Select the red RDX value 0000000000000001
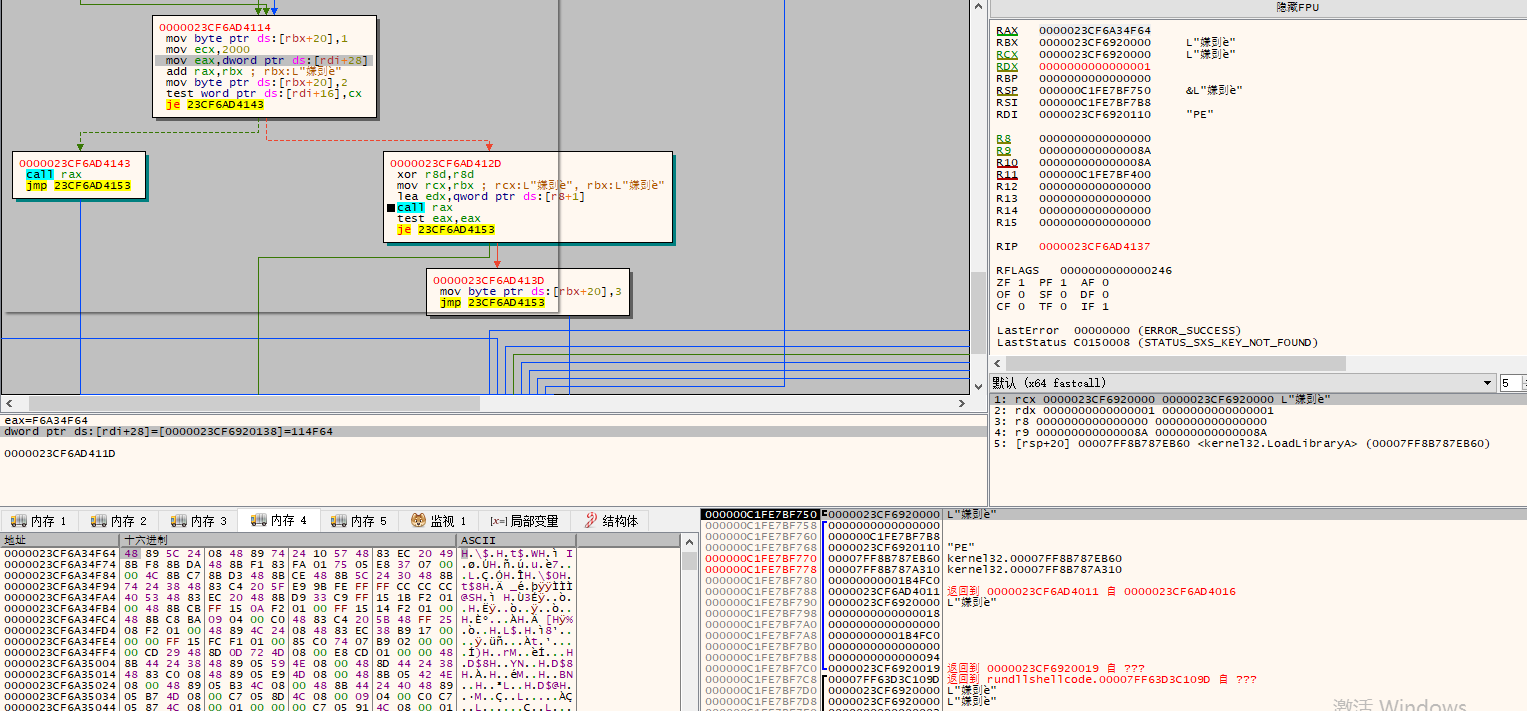 pyautogui.click(x=1094, y=67)
